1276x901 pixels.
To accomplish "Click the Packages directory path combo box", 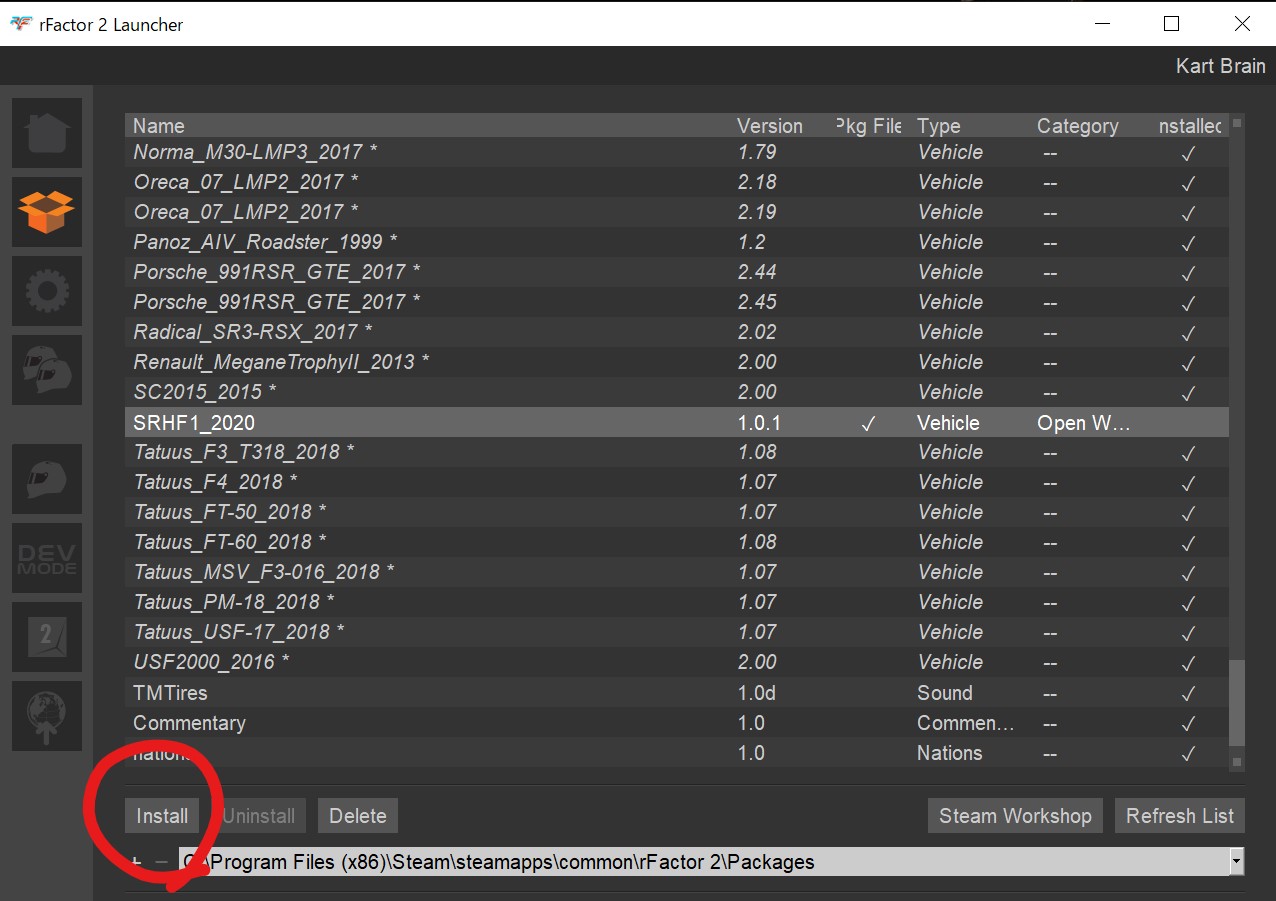I will pos(700,861).
